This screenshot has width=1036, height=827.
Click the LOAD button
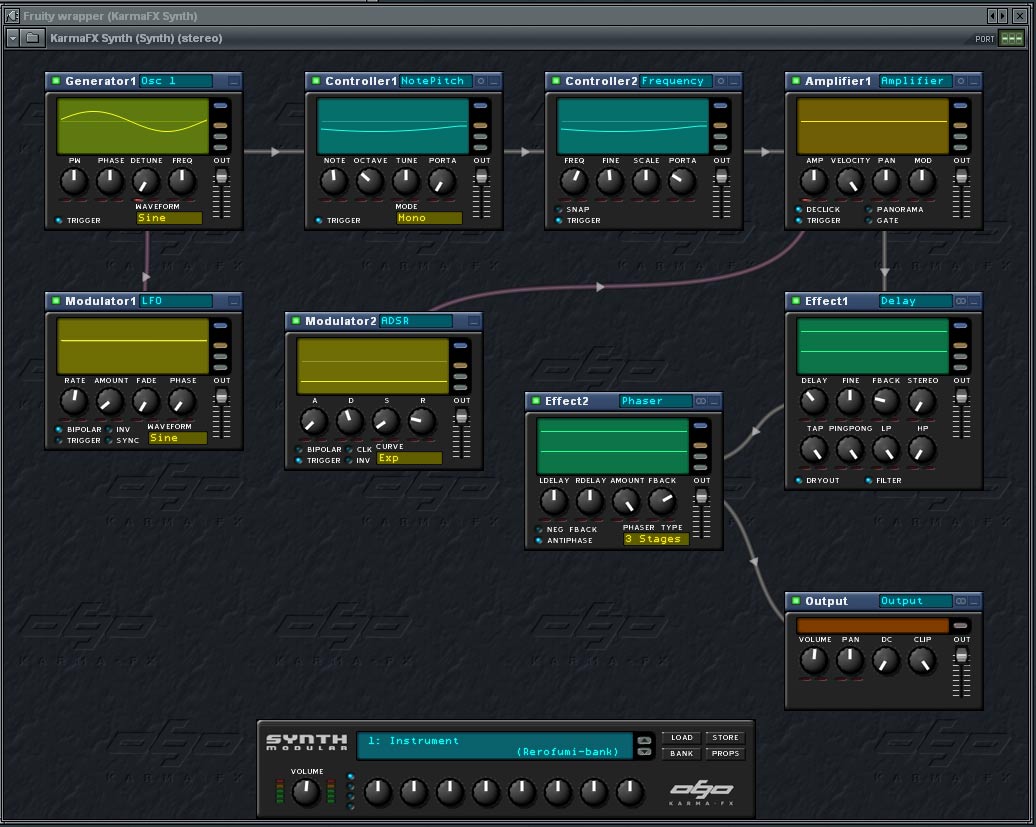click(682, 737)
